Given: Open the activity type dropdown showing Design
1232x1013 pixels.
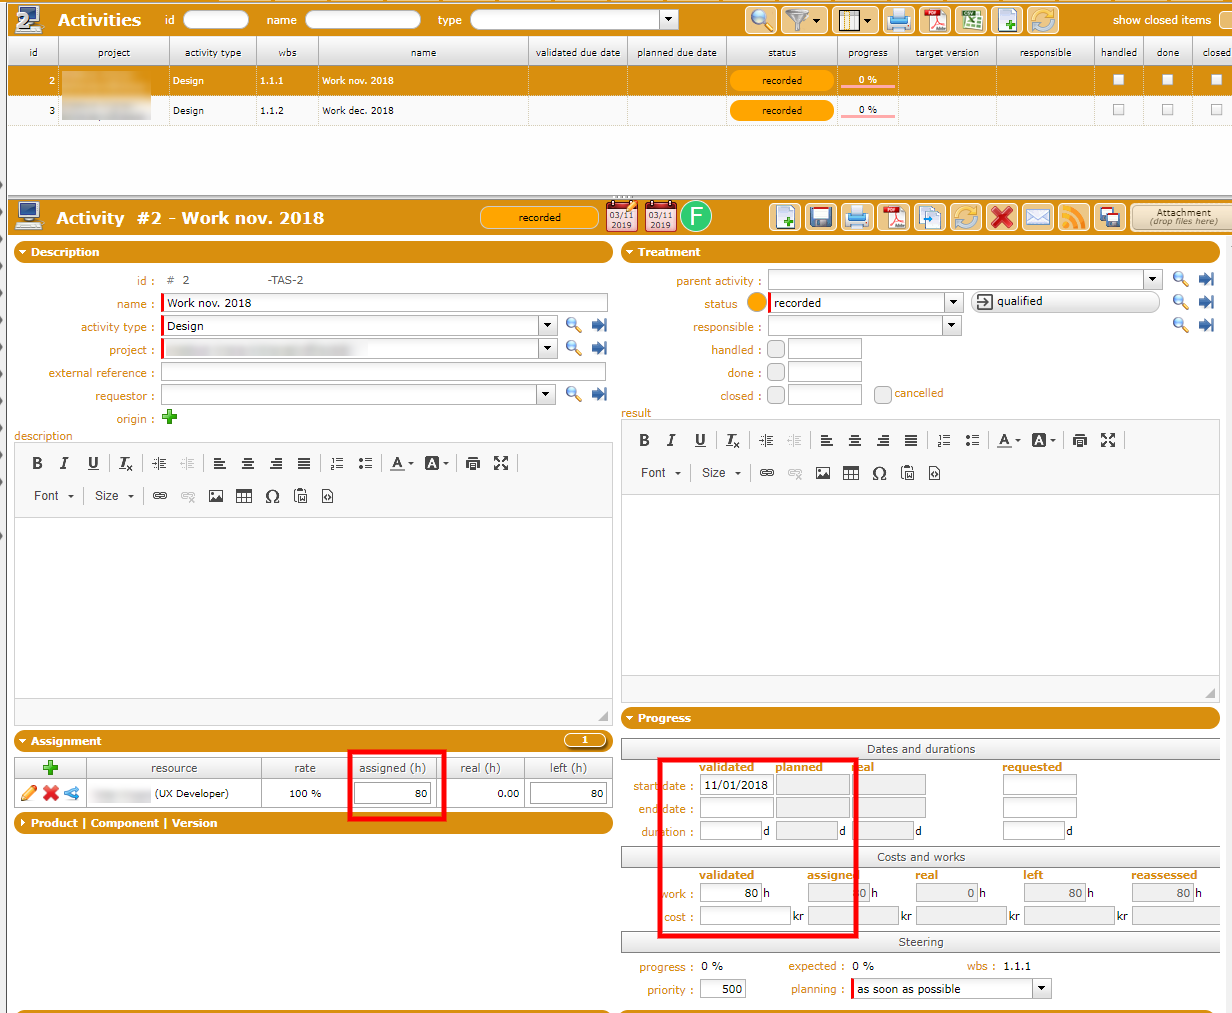Looking at the screenshot, I should coord(547,325).
